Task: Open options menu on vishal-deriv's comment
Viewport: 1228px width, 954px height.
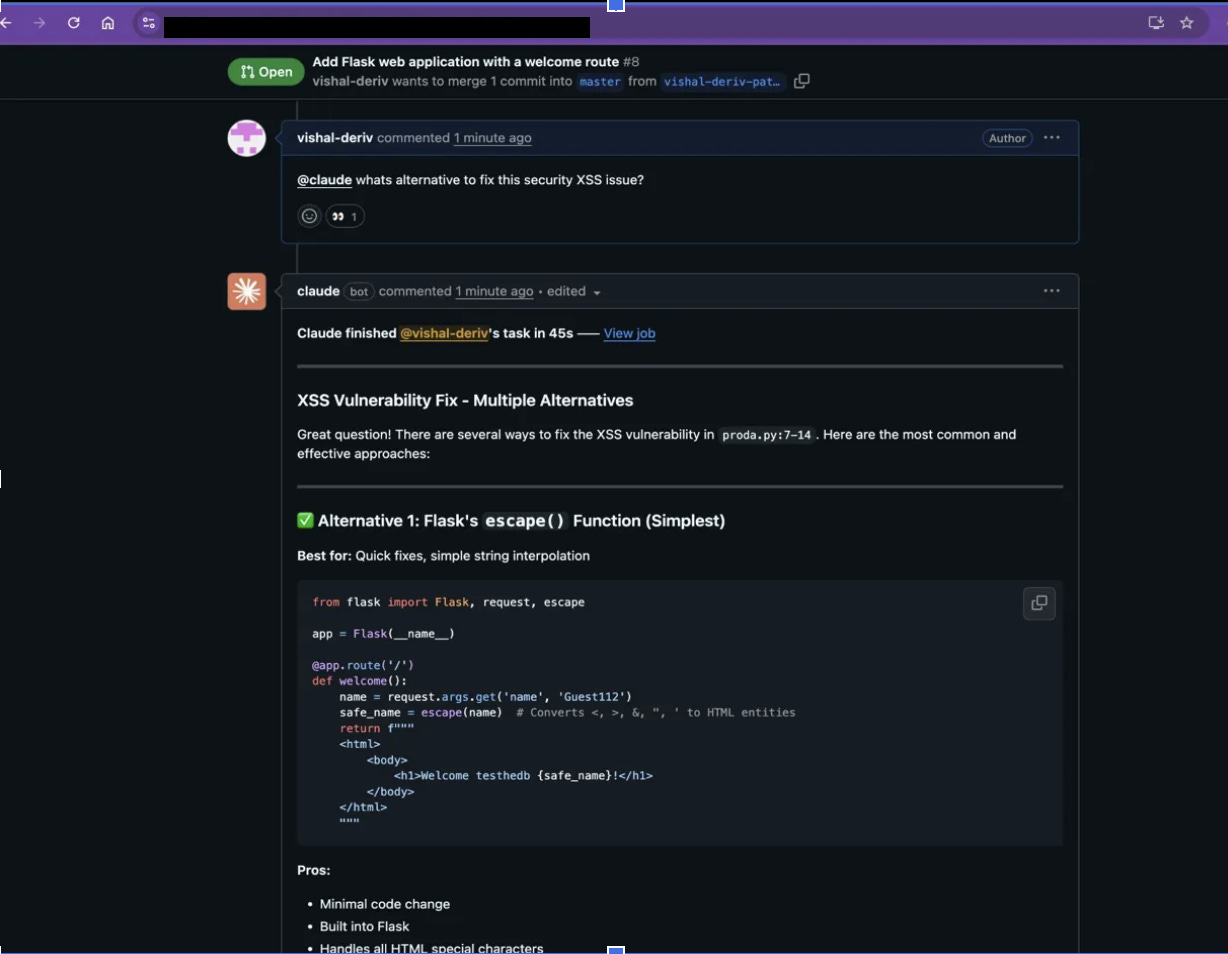Action: pos(1052,138)
